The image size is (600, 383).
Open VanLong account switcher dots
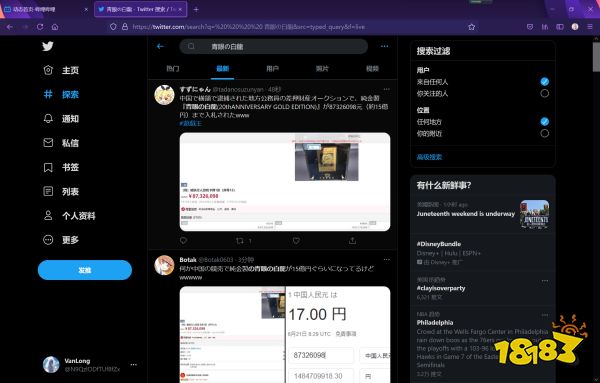pyautogui.click(x=134, y=365)
